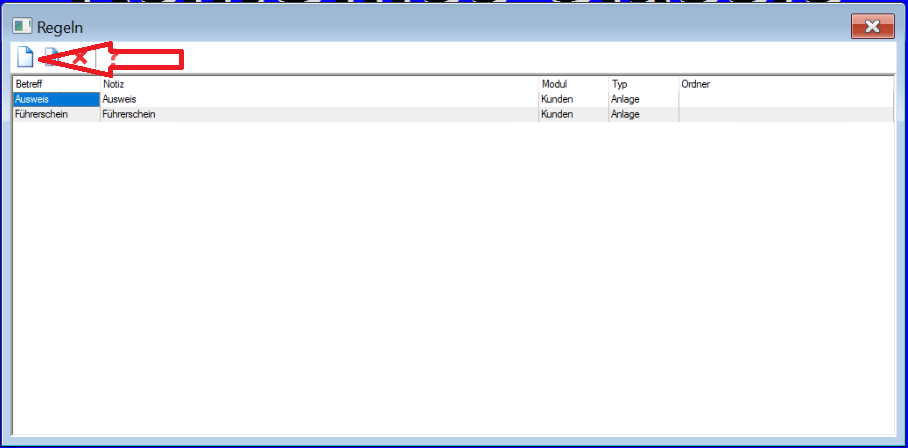Sort rules by the Betreff column header
This screenshot has width=908, height=448.
click(56, 85)
